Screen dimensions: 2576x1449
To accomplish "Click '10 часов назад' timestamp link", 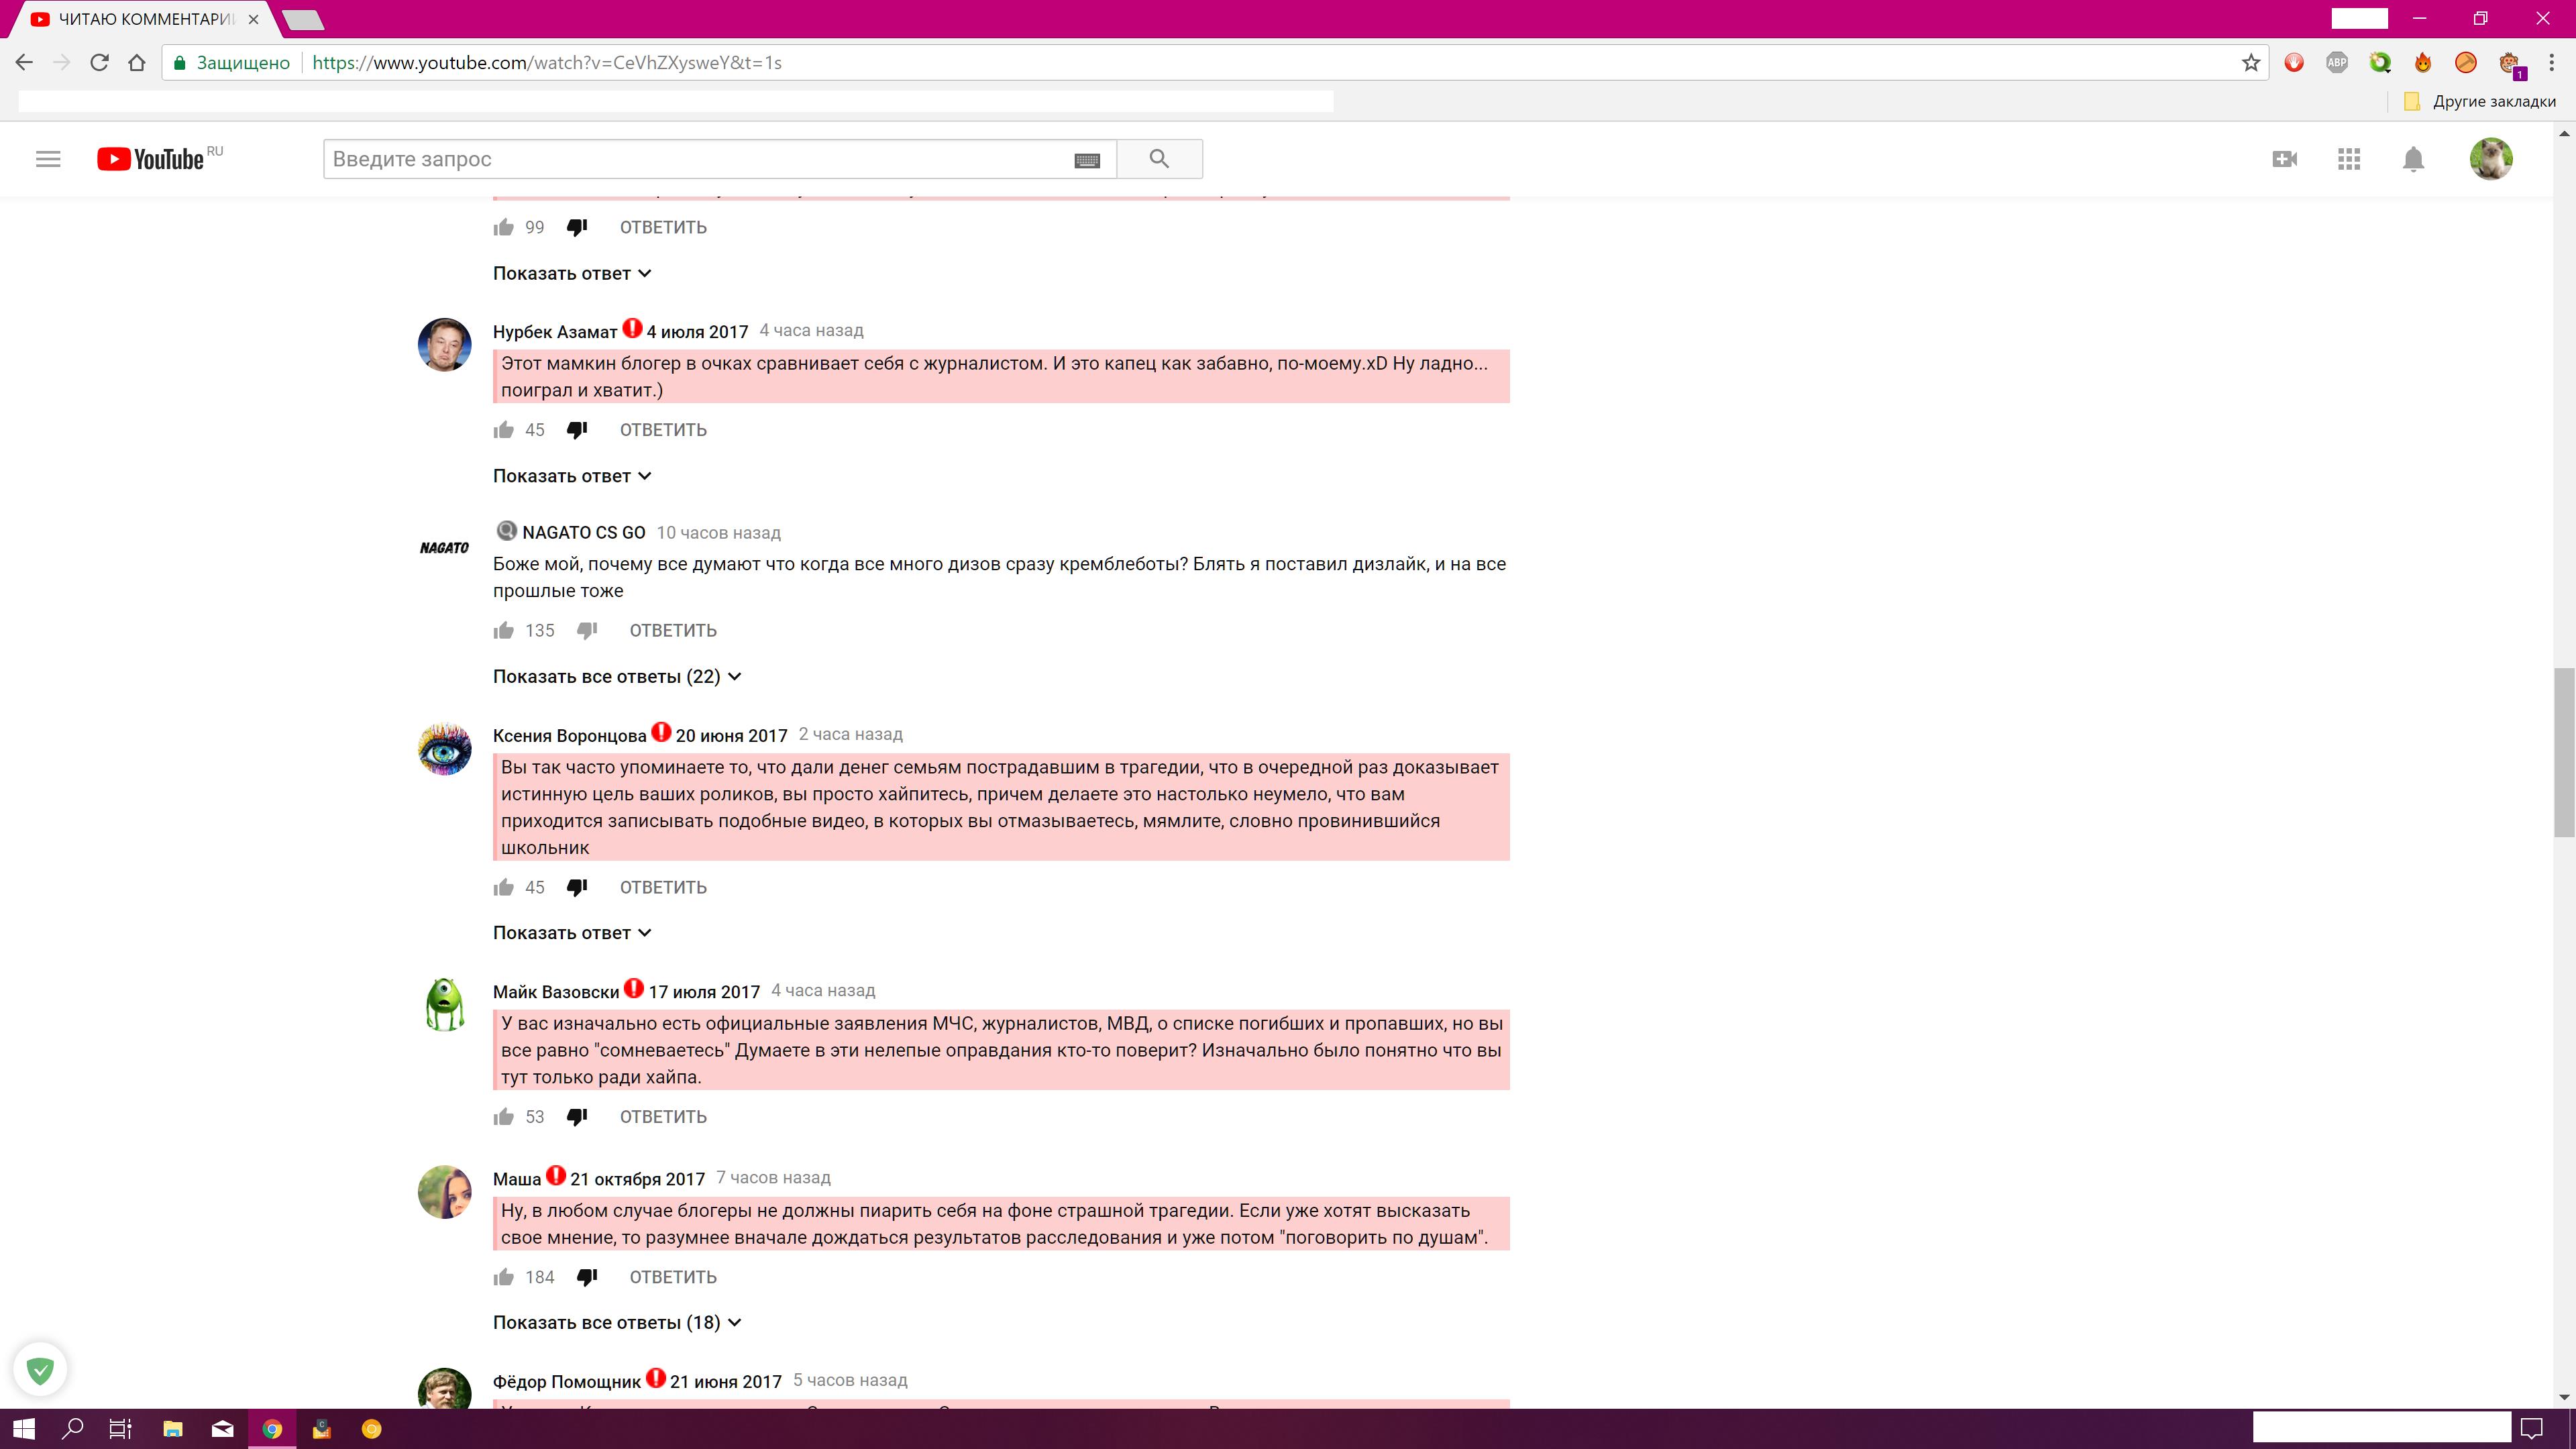I will 718,533.
